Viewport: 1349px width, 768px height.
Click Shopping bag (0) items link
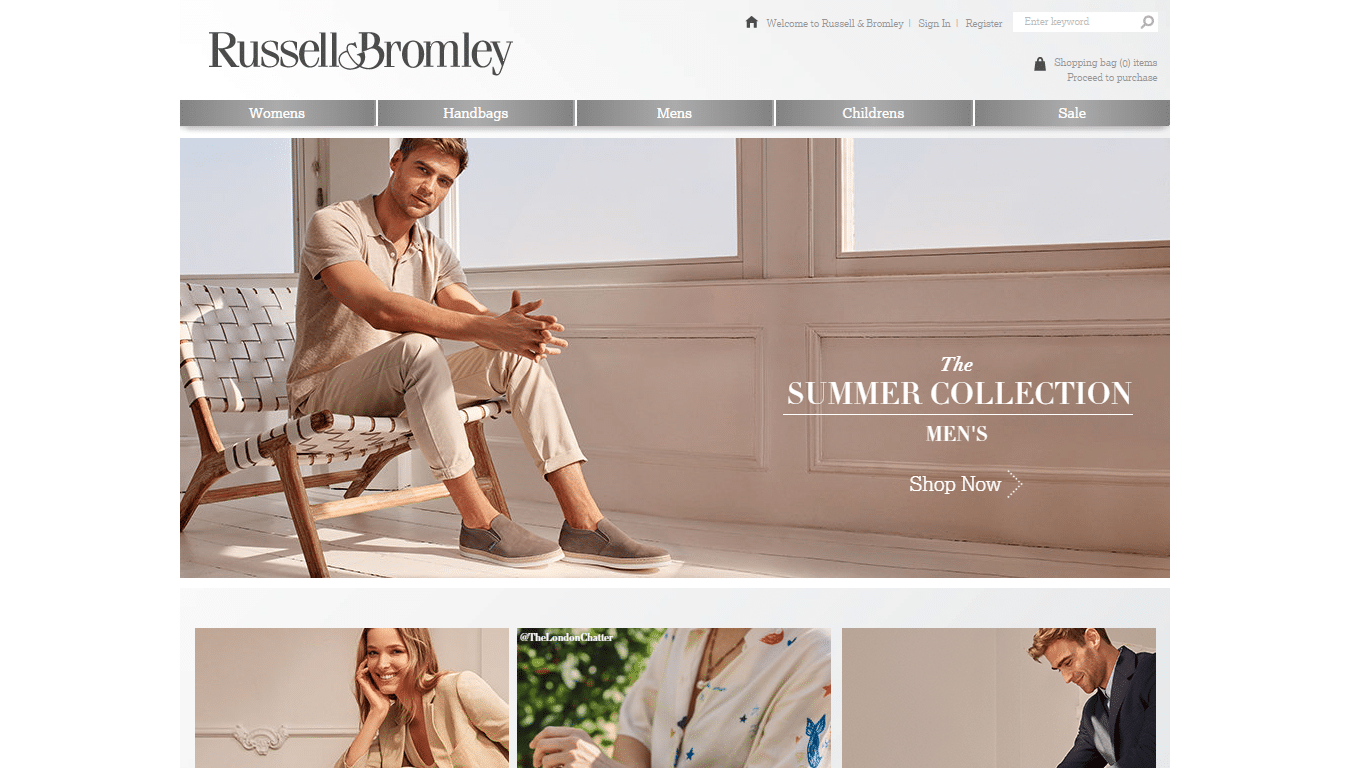pyautogui.click(x=1105, y=62)
